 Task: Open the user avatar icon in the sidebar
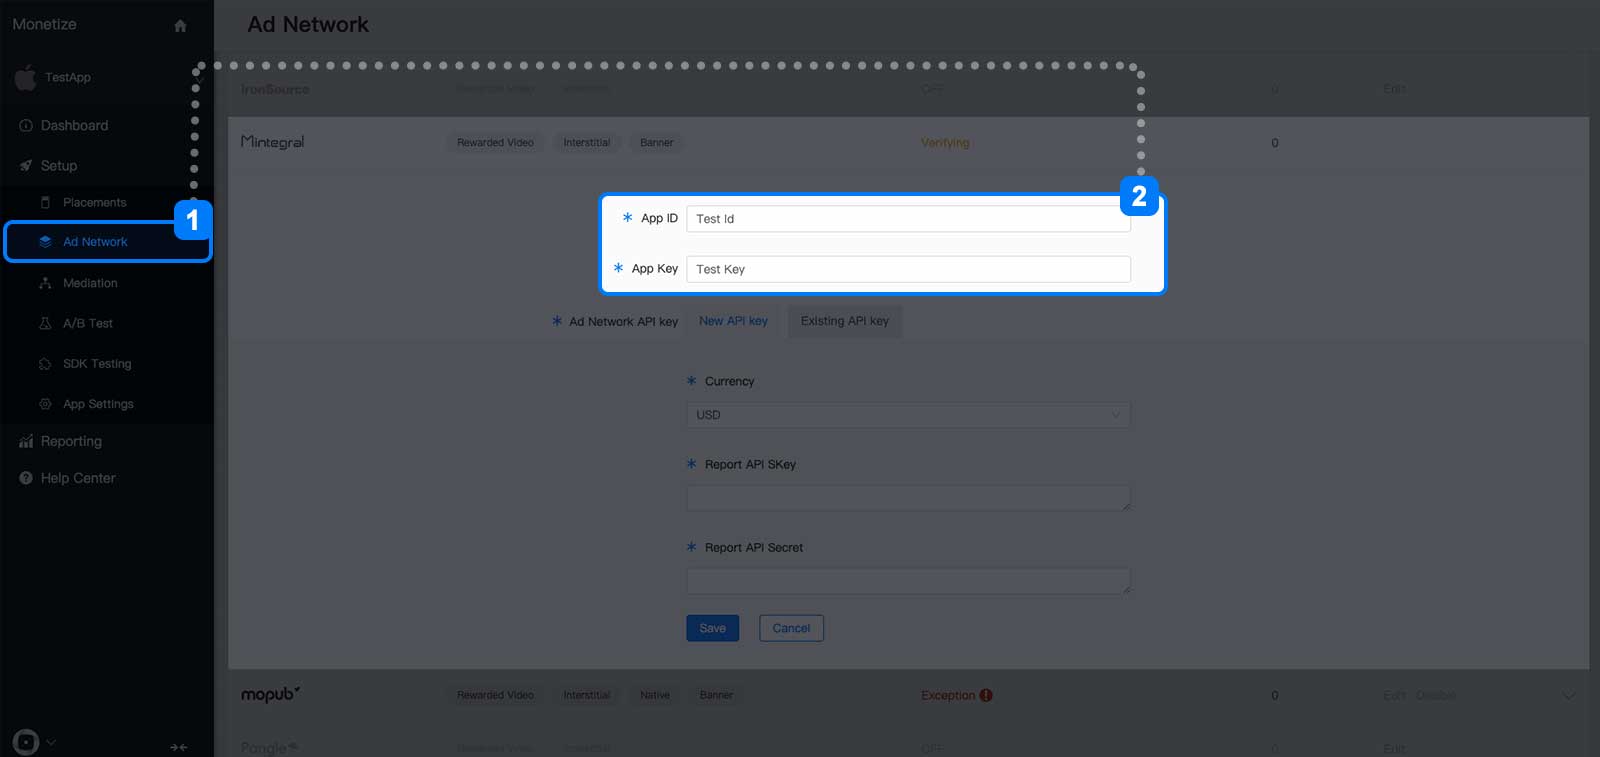tap(26, 742)
